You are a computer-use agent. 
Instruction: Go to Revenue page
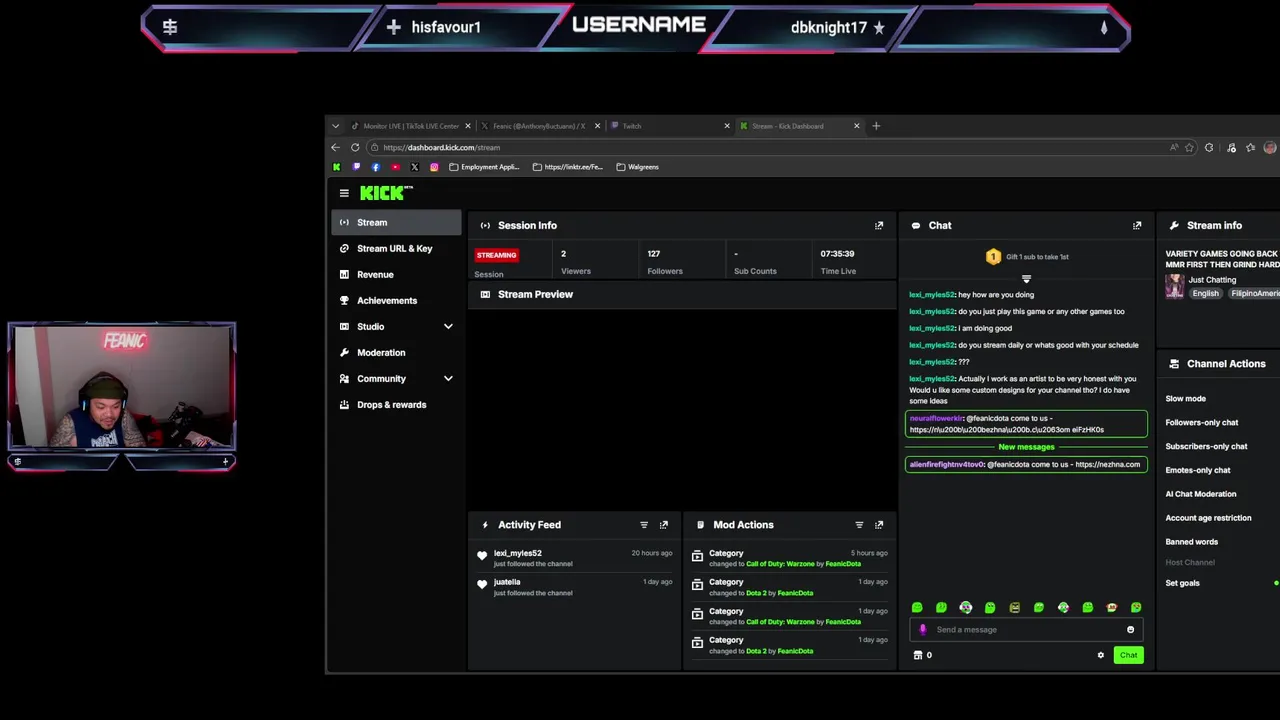396,275
